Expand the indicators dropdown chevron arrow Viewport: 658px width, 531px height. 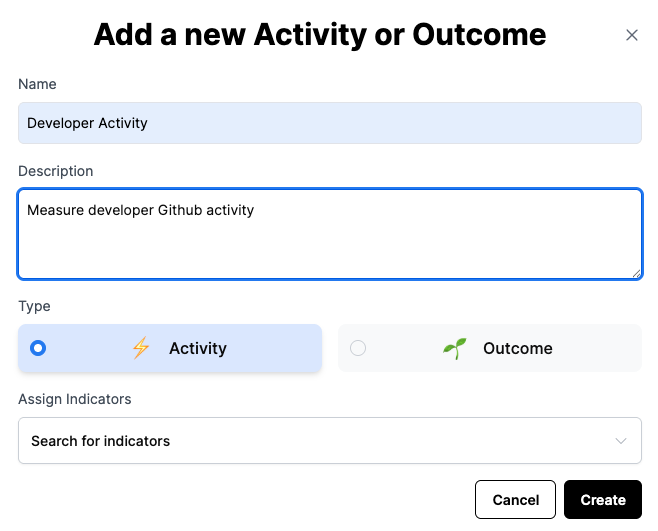621,441
